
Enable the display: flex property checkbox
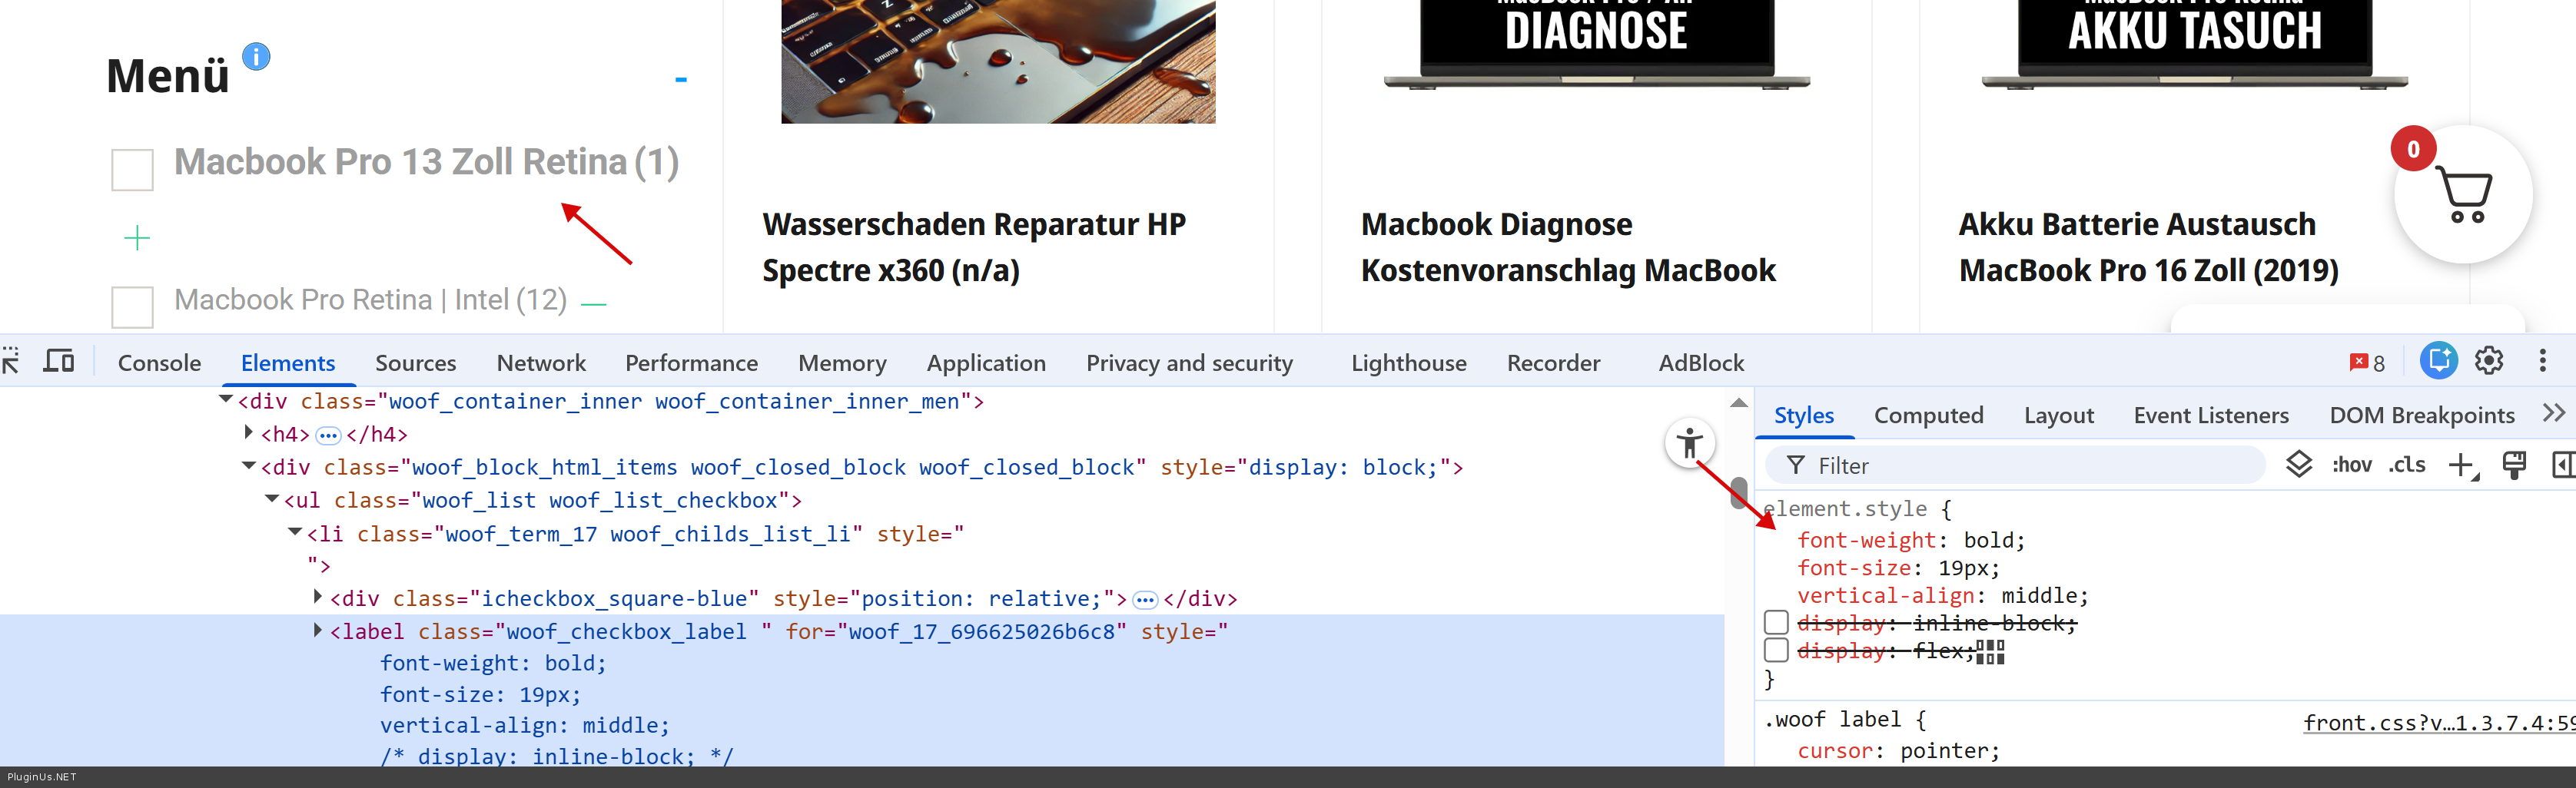click(x=1776, y=651)
